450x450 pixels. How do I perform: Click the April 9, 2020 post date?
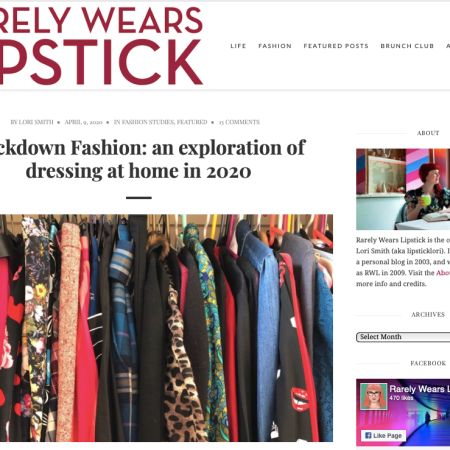tap(83, 122)
